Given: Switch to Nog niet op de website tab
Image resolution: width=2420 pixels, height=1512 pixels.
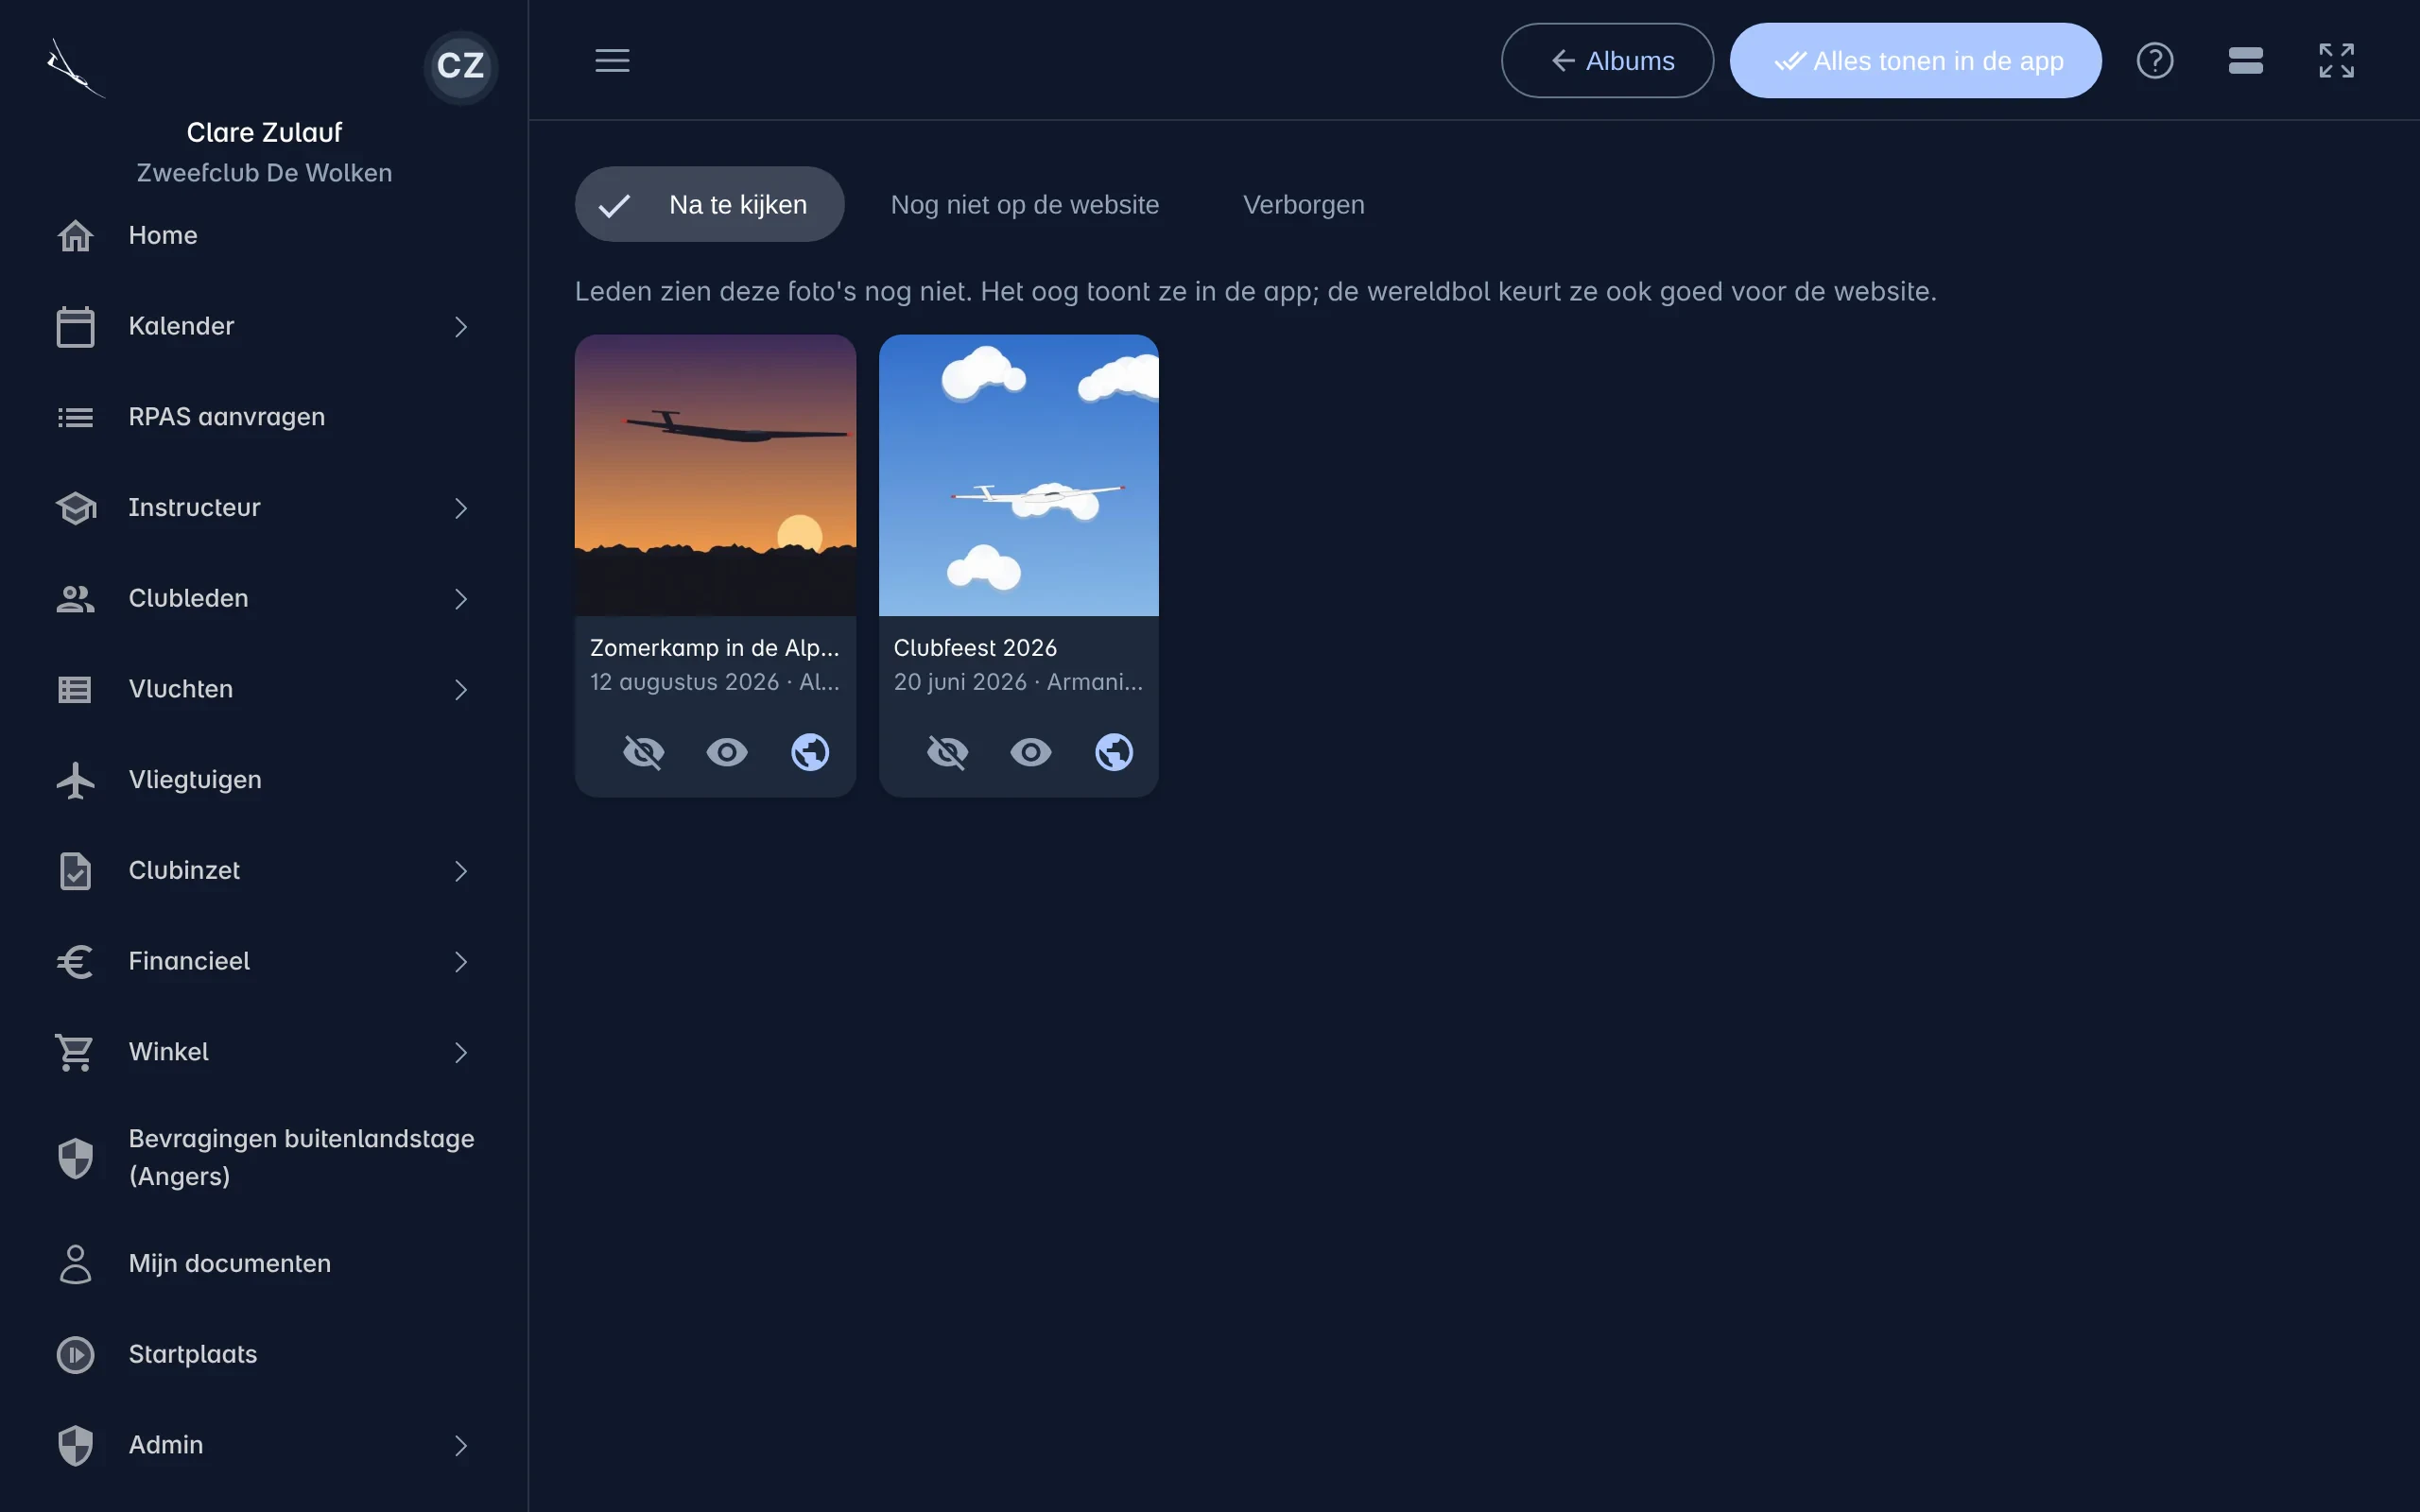Looking at the screenshot, I should (x=1024, y=205).
